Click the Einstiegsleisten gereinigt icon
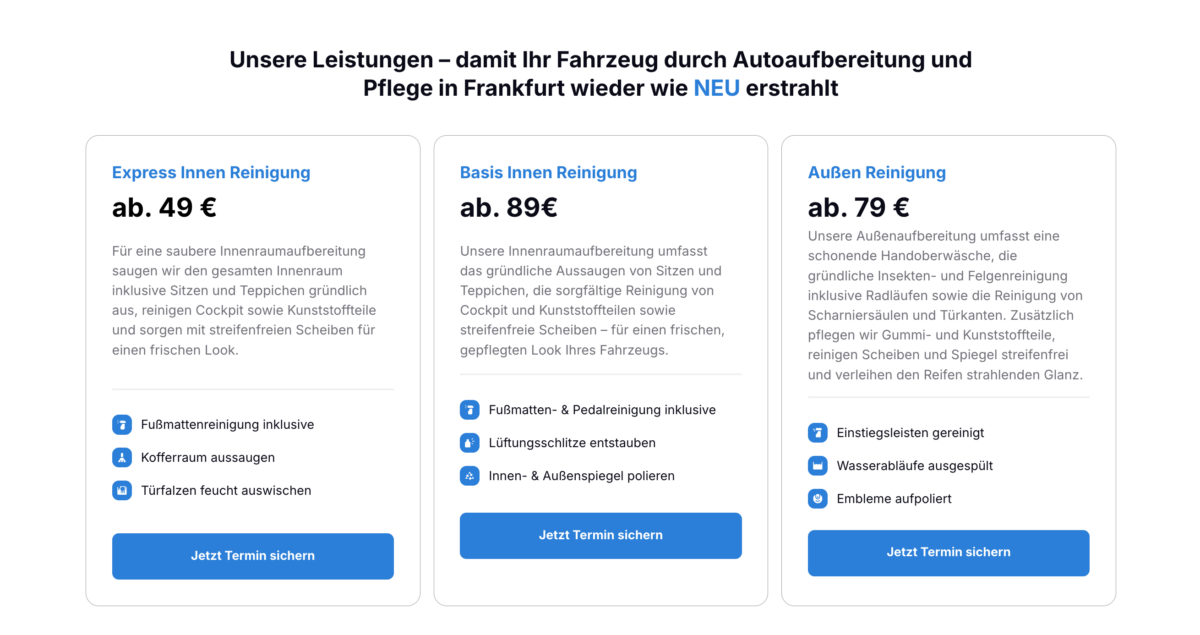This screenshot has height=635, width=1200. tap(818, 433)
